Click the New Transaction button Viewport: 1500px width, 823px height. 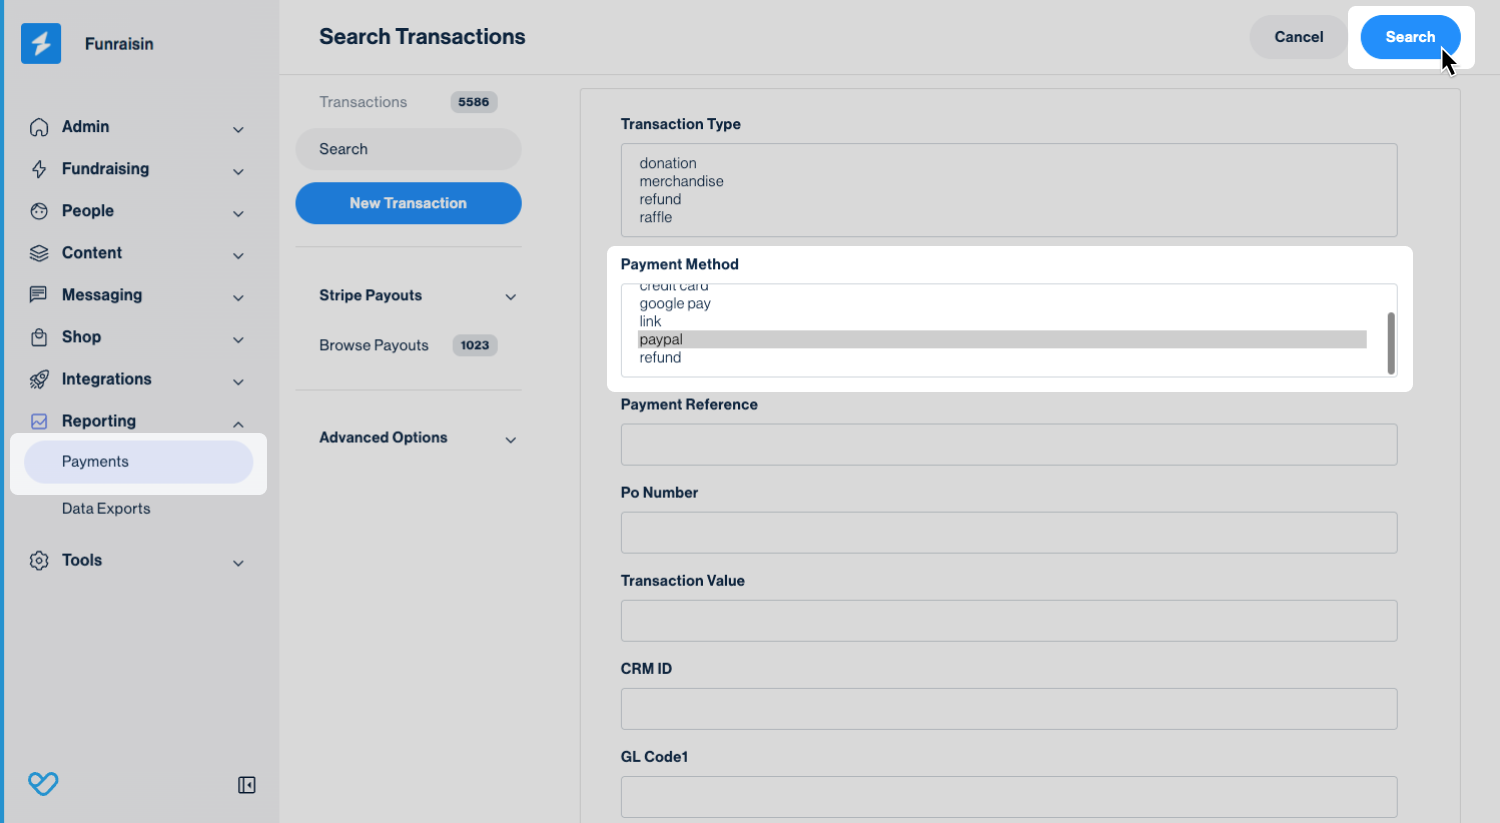(408, 203)
